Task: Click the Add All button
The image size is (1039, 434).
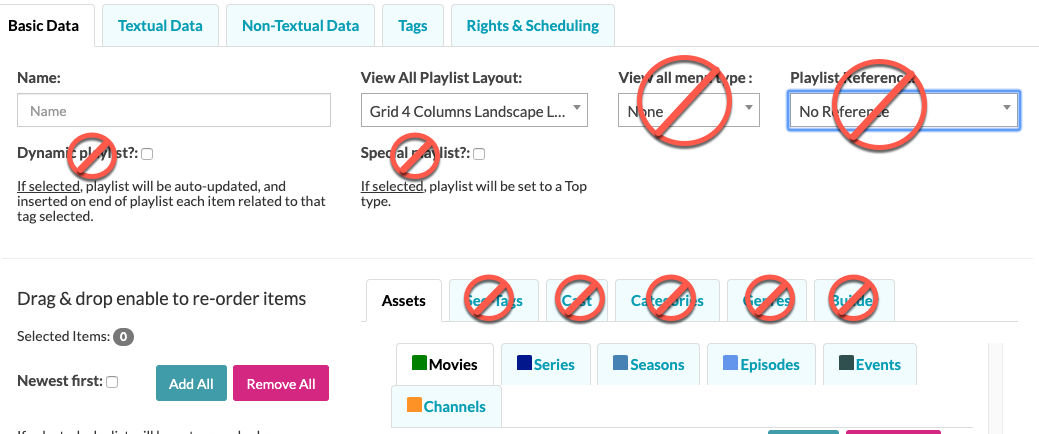Action: coord(191,383)
